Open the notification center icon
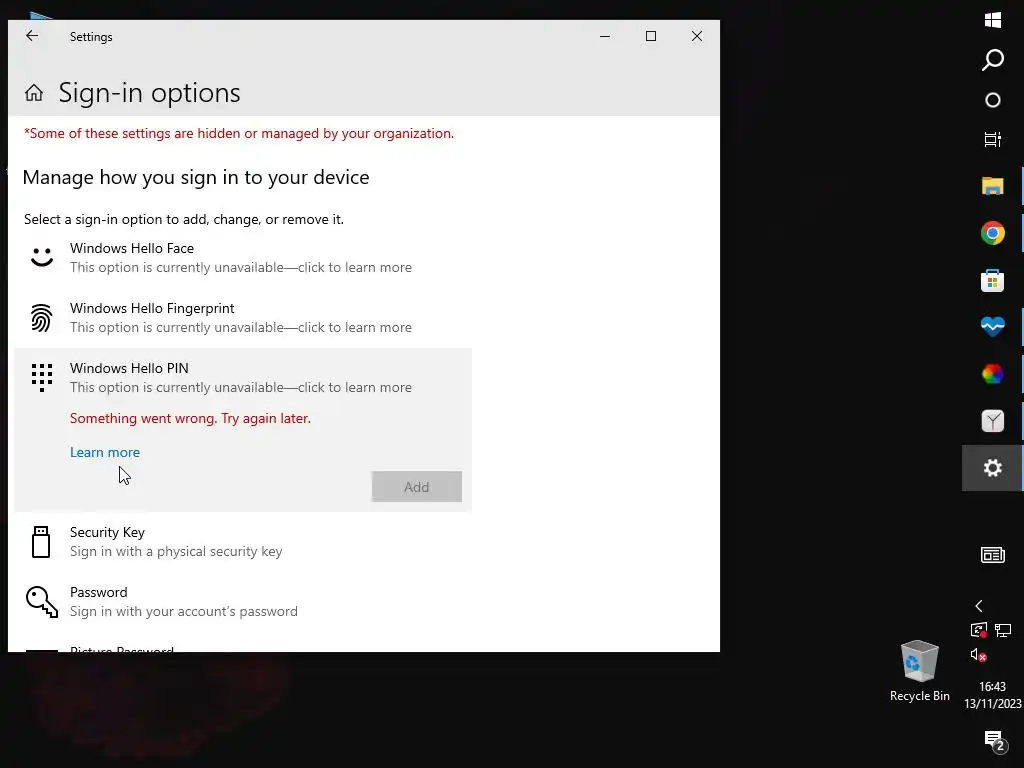Viewport: 1024px width, 768px height. point(994,741)
